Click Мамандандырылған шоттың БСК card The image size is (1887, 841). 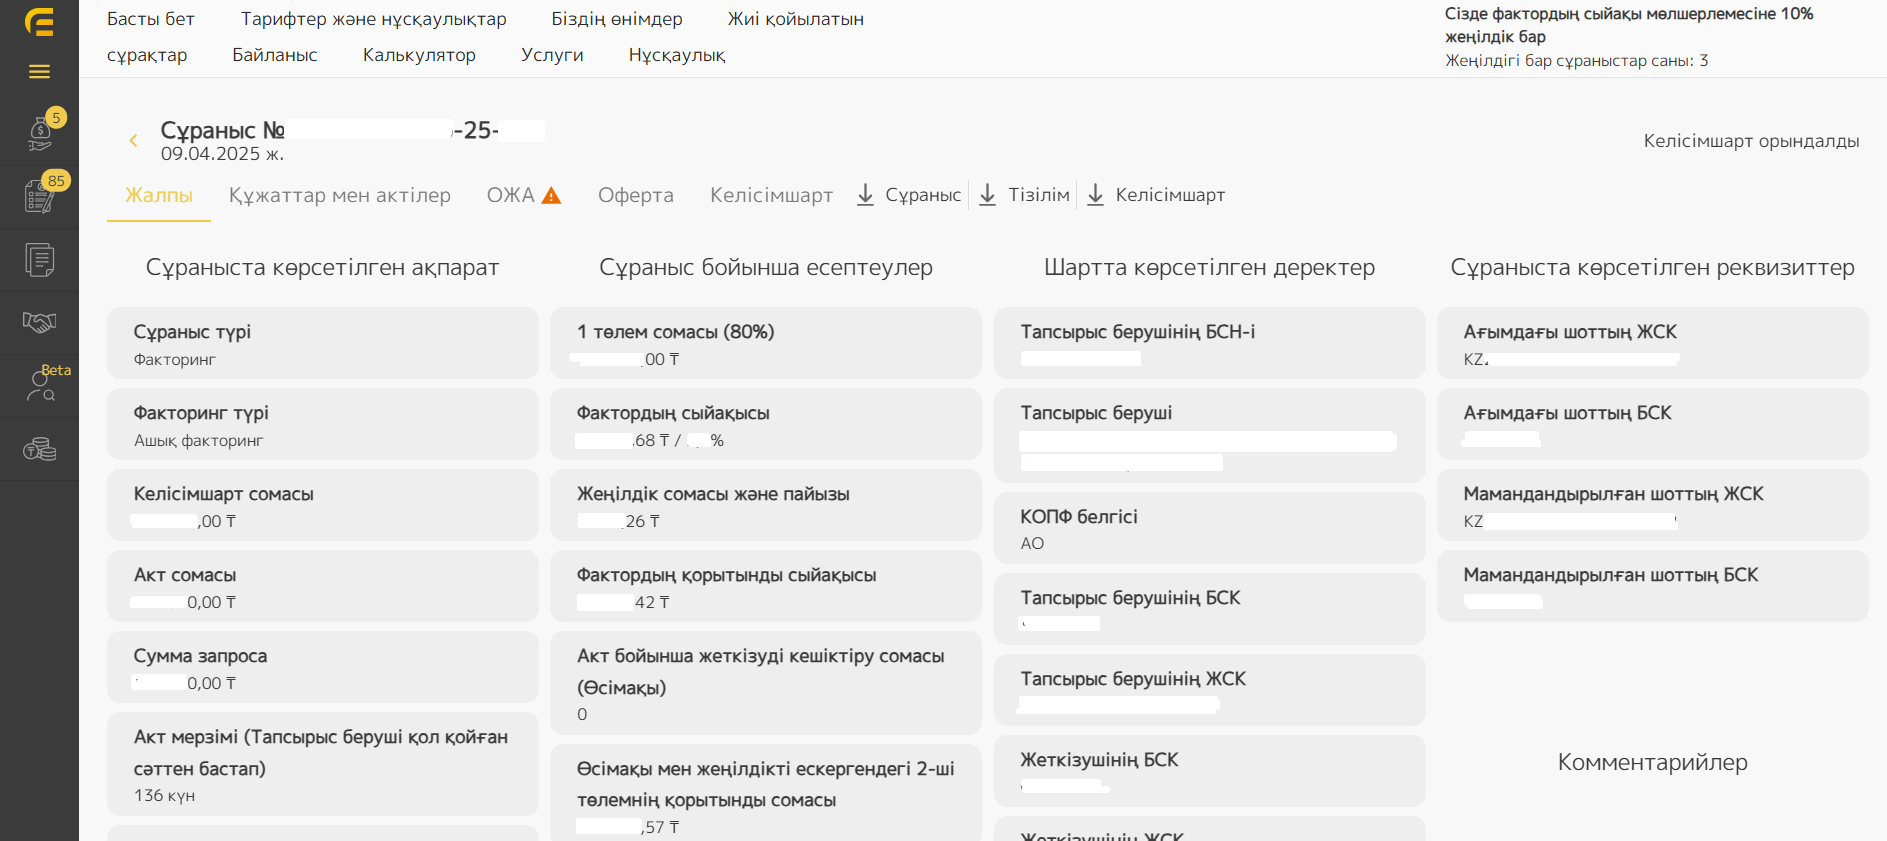(1653, 586)
